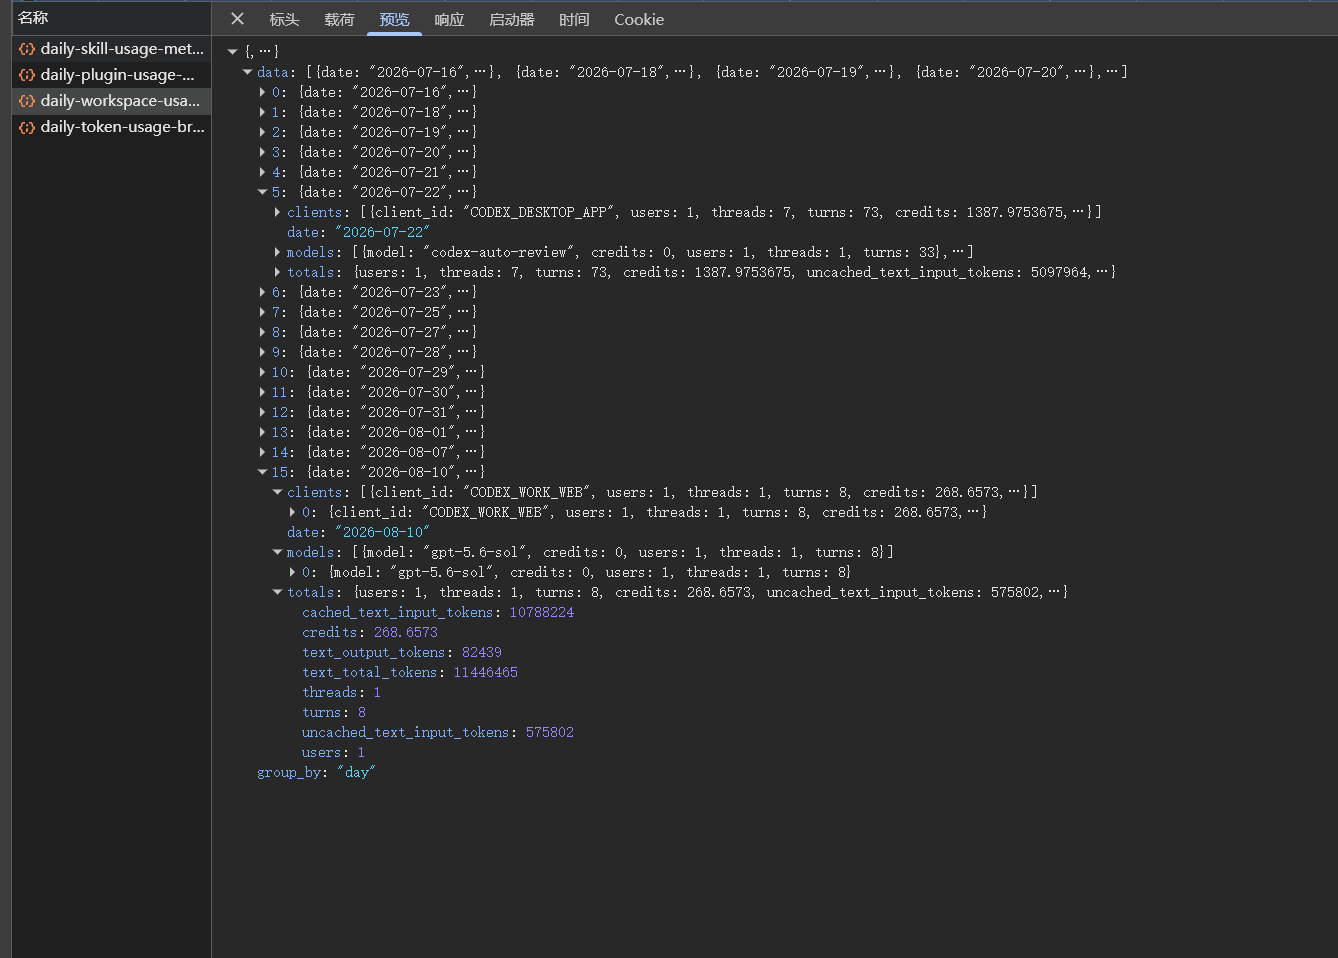This screenshot has width=1338, height=958.
Task: Expand client 0 CODEX_WORK_WEB entry
Action: click(x=293, y=512)
